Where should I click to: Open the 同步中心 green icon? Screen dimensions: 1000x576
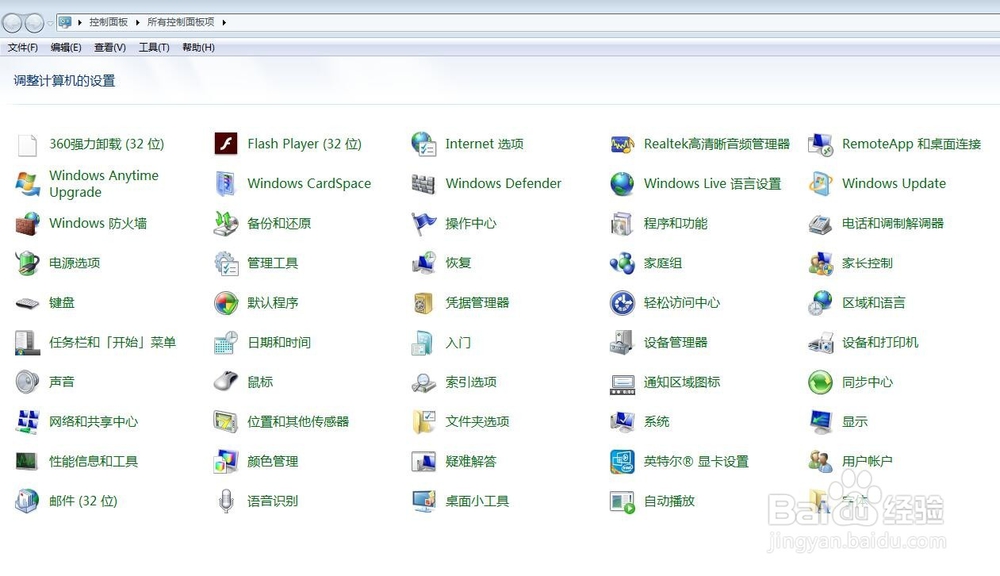click(x=820, y=382)
